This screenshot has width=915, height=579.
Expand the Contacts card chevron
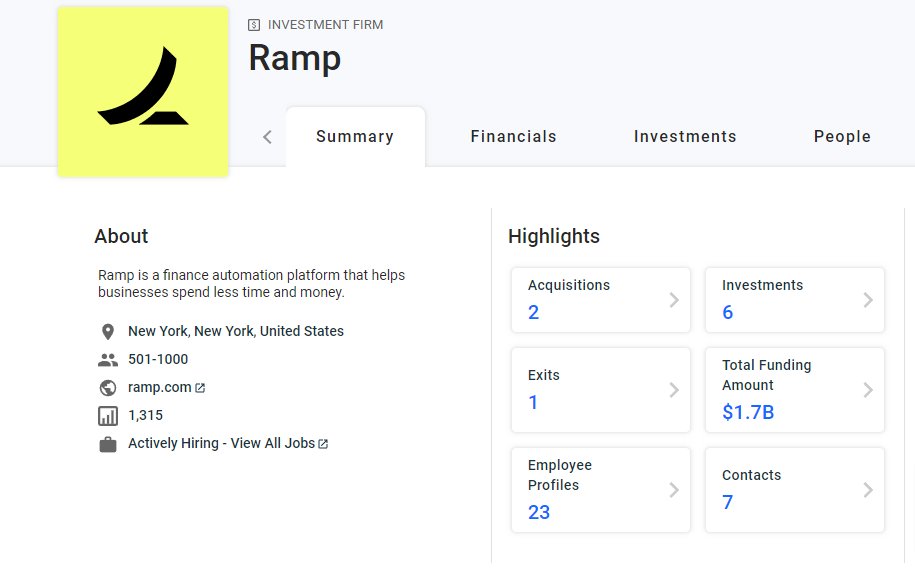[x=868, y=490]
